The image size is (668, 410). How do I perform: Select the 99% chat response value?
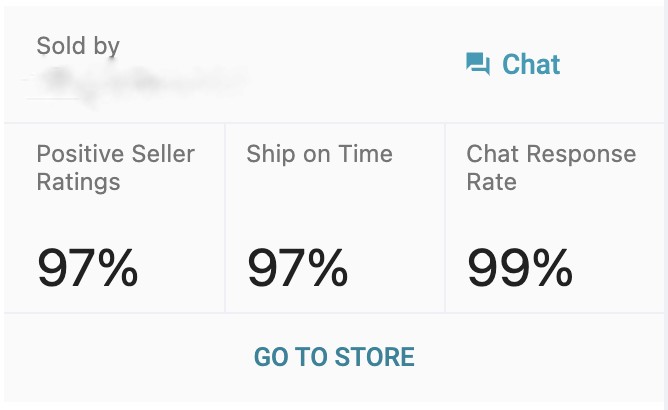[520, 269]
